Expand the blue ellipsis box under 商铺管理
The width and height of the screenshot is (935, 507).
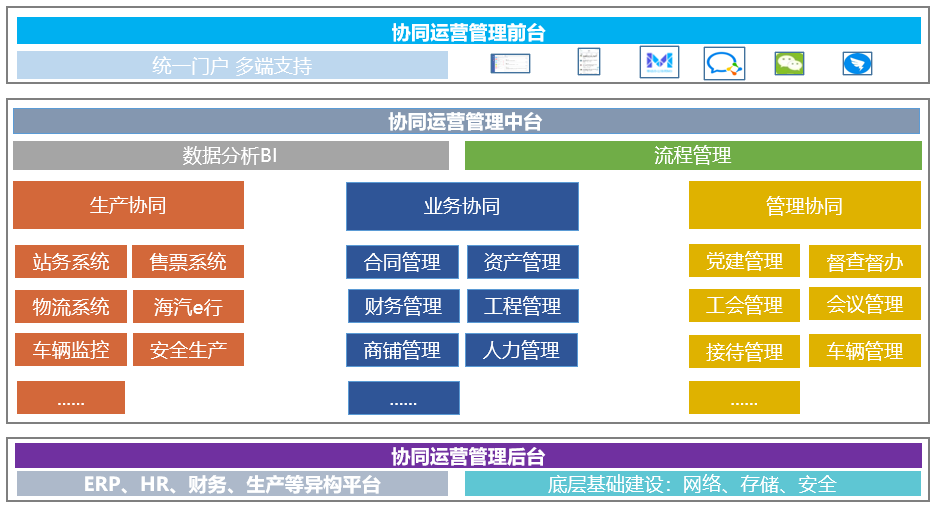point(403,398)
